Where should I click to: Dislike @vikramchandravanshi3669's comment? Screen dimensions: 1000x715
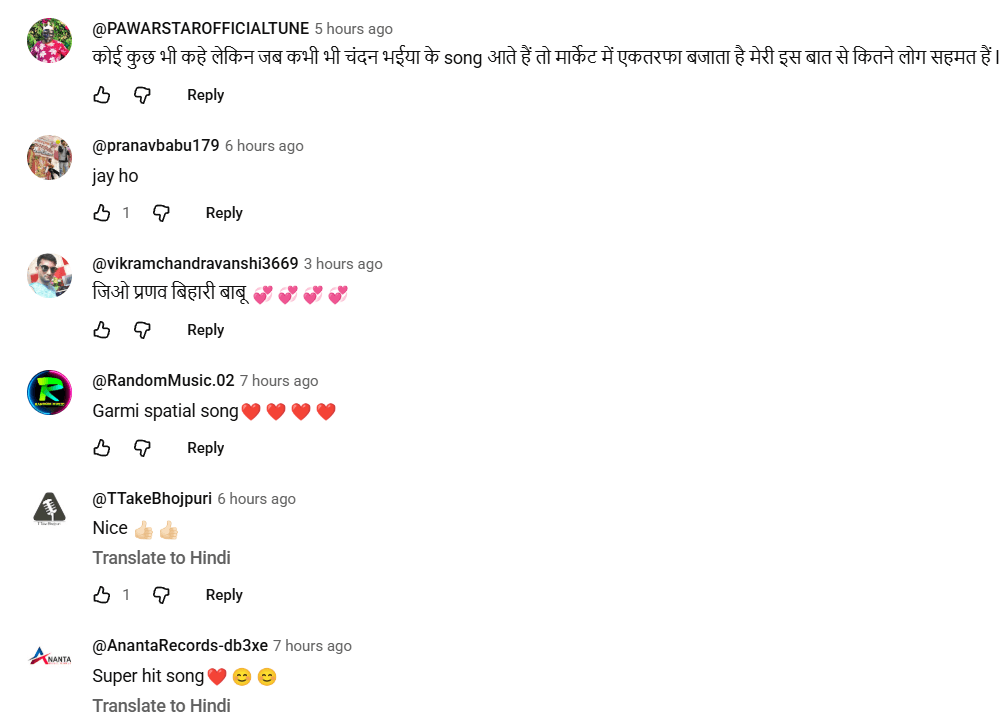[x=143, y=330]
